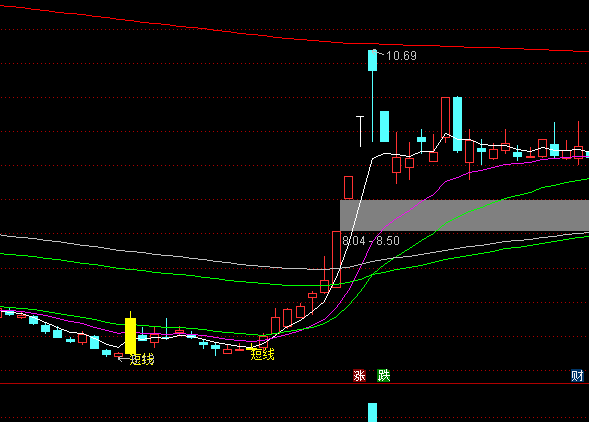
Task: Select the tall cyan candle after the peak pullback
Action: pyautogui.click(x=457, y=124)
